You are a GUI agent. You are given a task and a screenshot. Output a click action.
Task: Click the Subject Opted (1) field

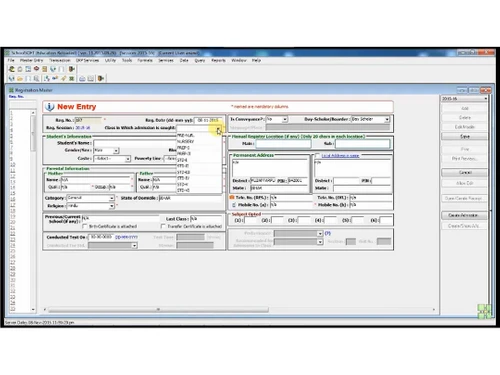click(x=250, y=220)
